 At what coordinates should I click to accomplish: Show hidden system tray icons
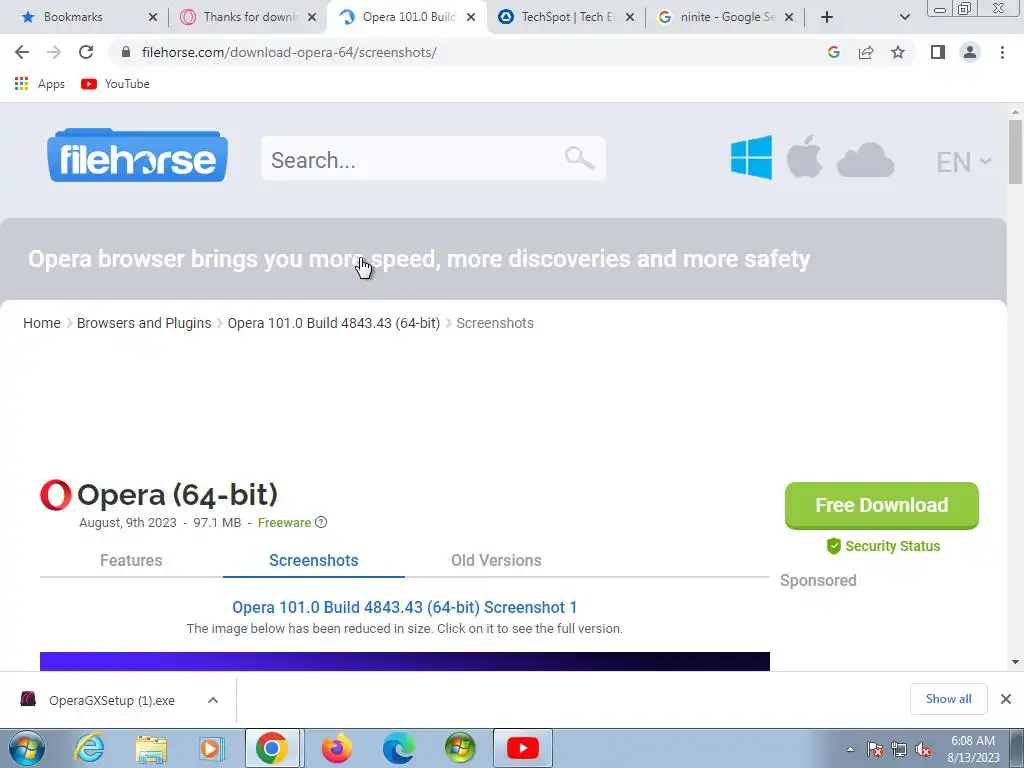click(x=850, y=749)
